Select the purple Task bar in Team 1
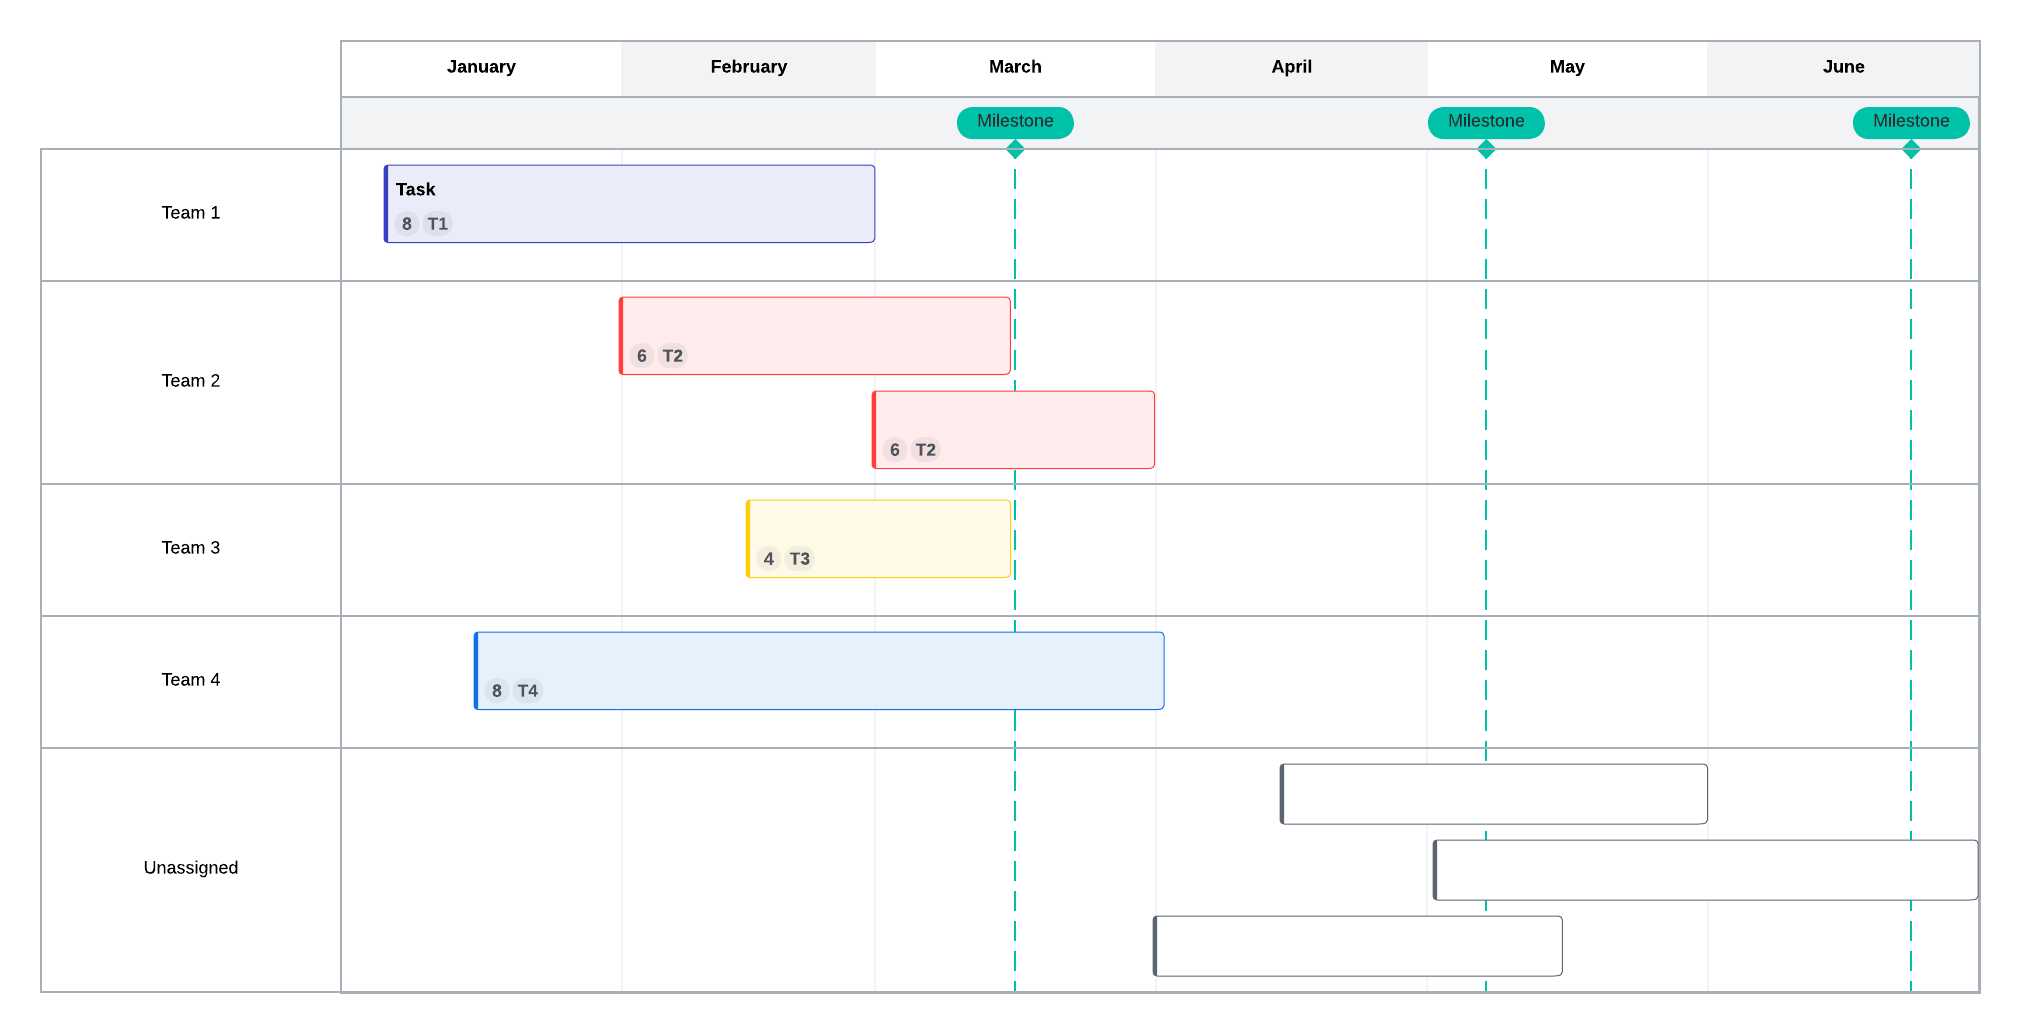This screenshot has width=2020, height=1033. (630, 204)
